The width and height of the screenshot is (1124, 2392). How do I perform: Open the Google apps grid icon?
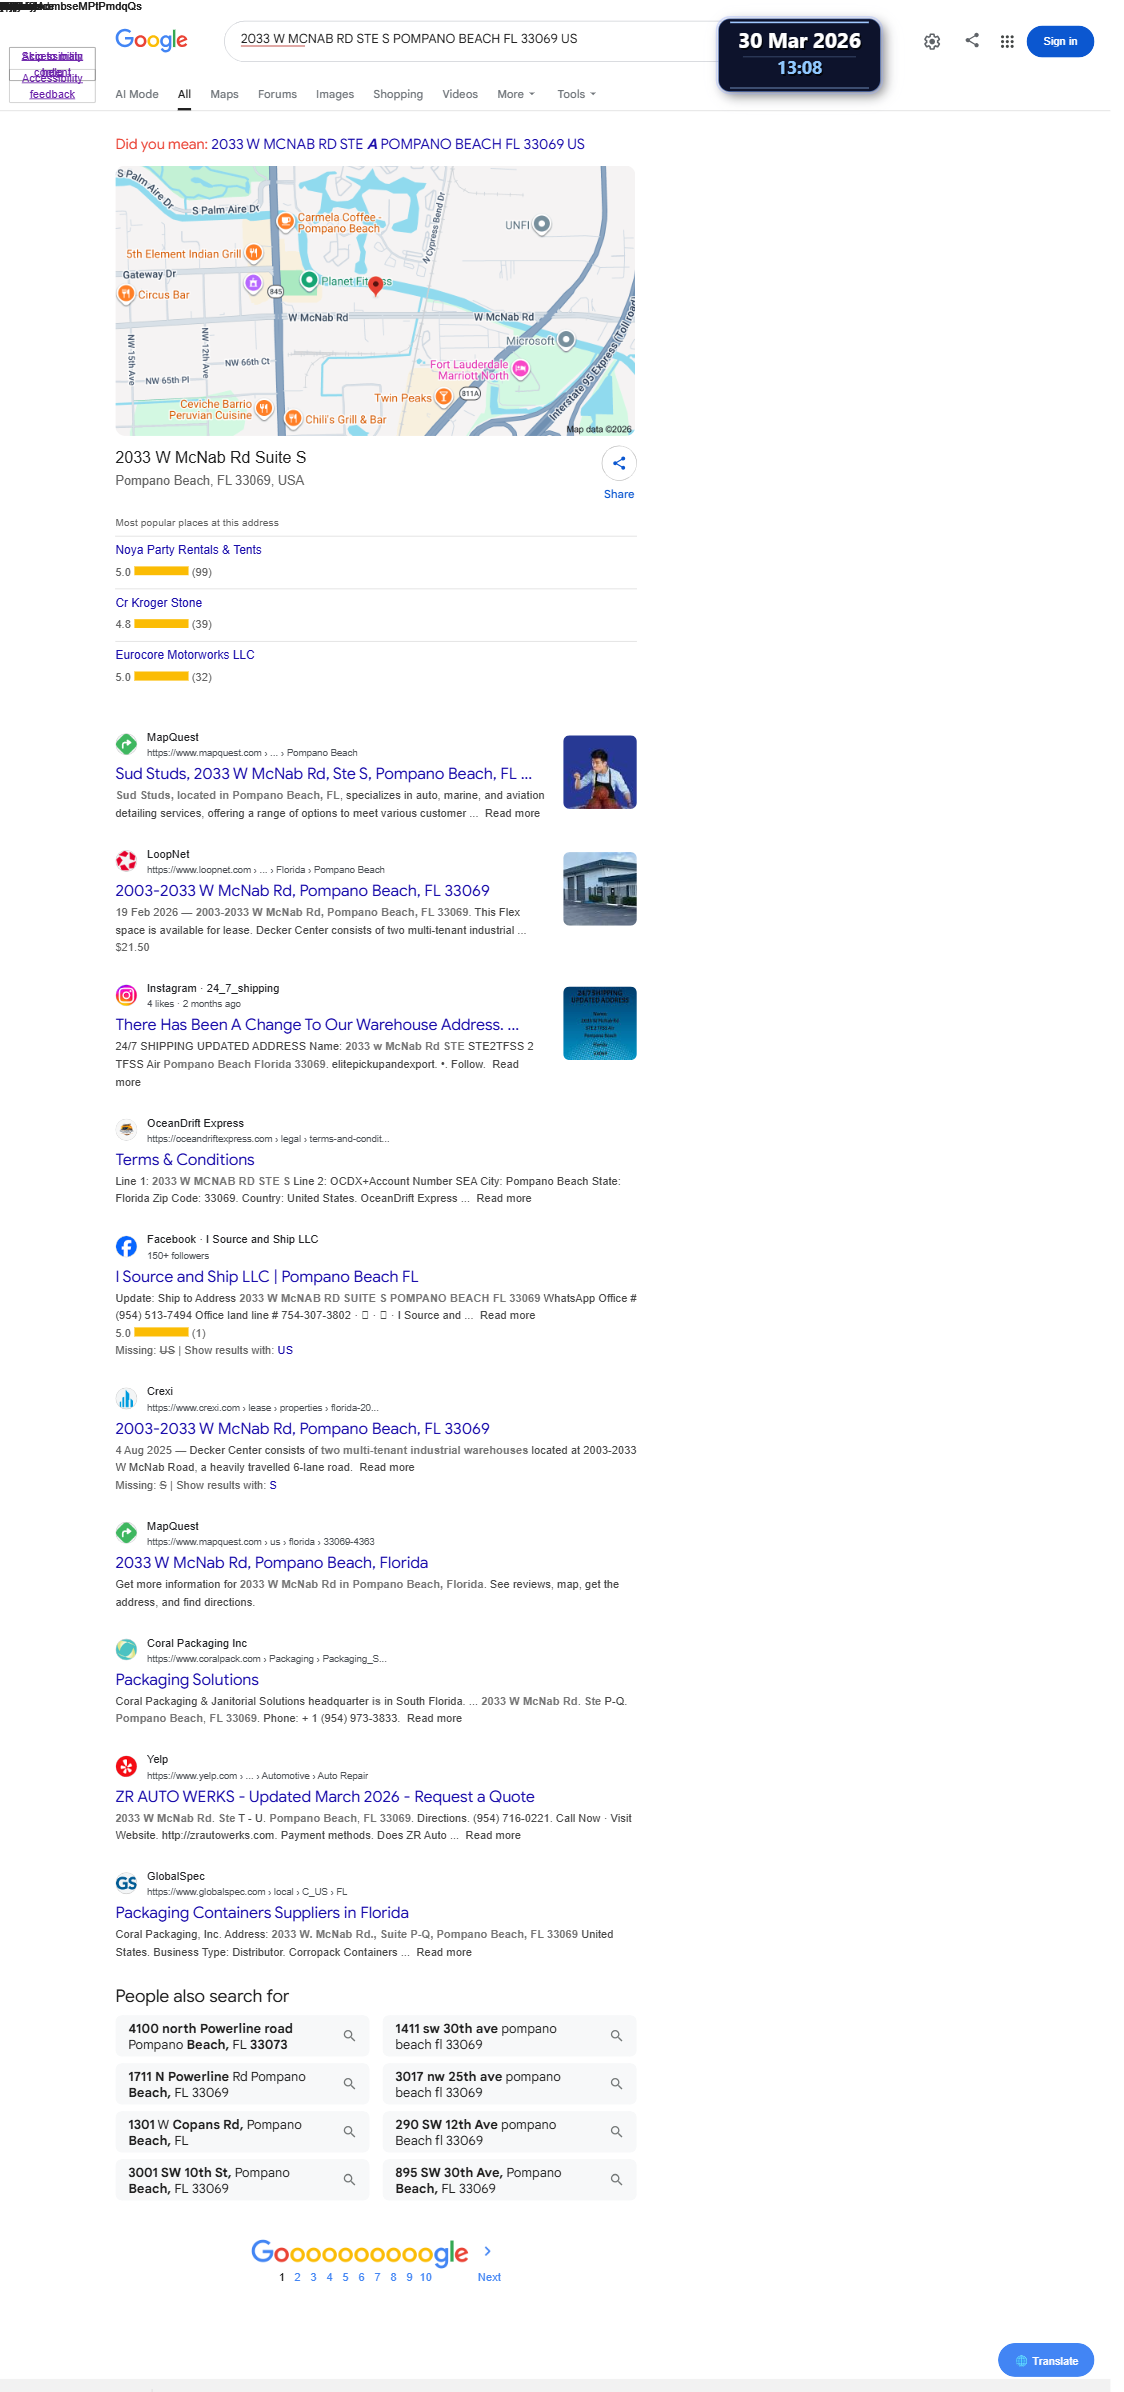(1007, 41)
